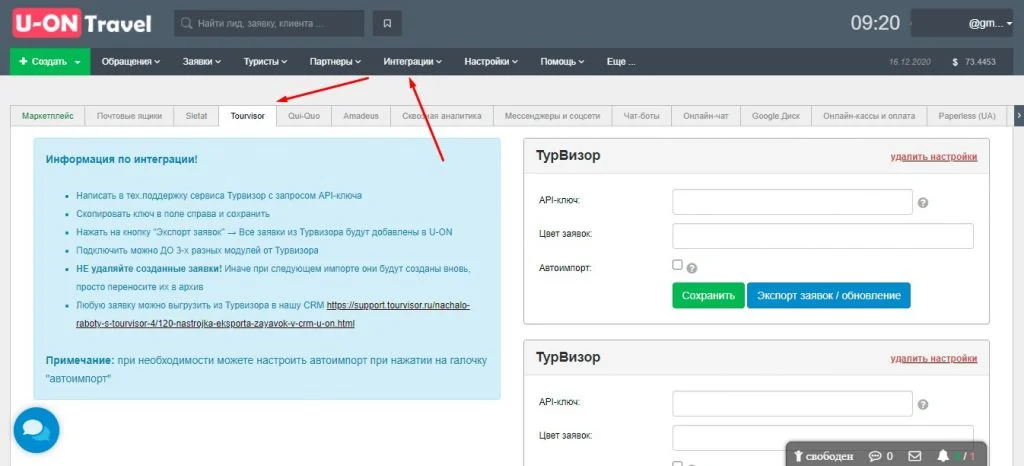Click the dollar exchange rate 73.4453
Image resolution: width=1024 pixels, height=466 pixels.
pyautogui.click(x=974, y=62)
